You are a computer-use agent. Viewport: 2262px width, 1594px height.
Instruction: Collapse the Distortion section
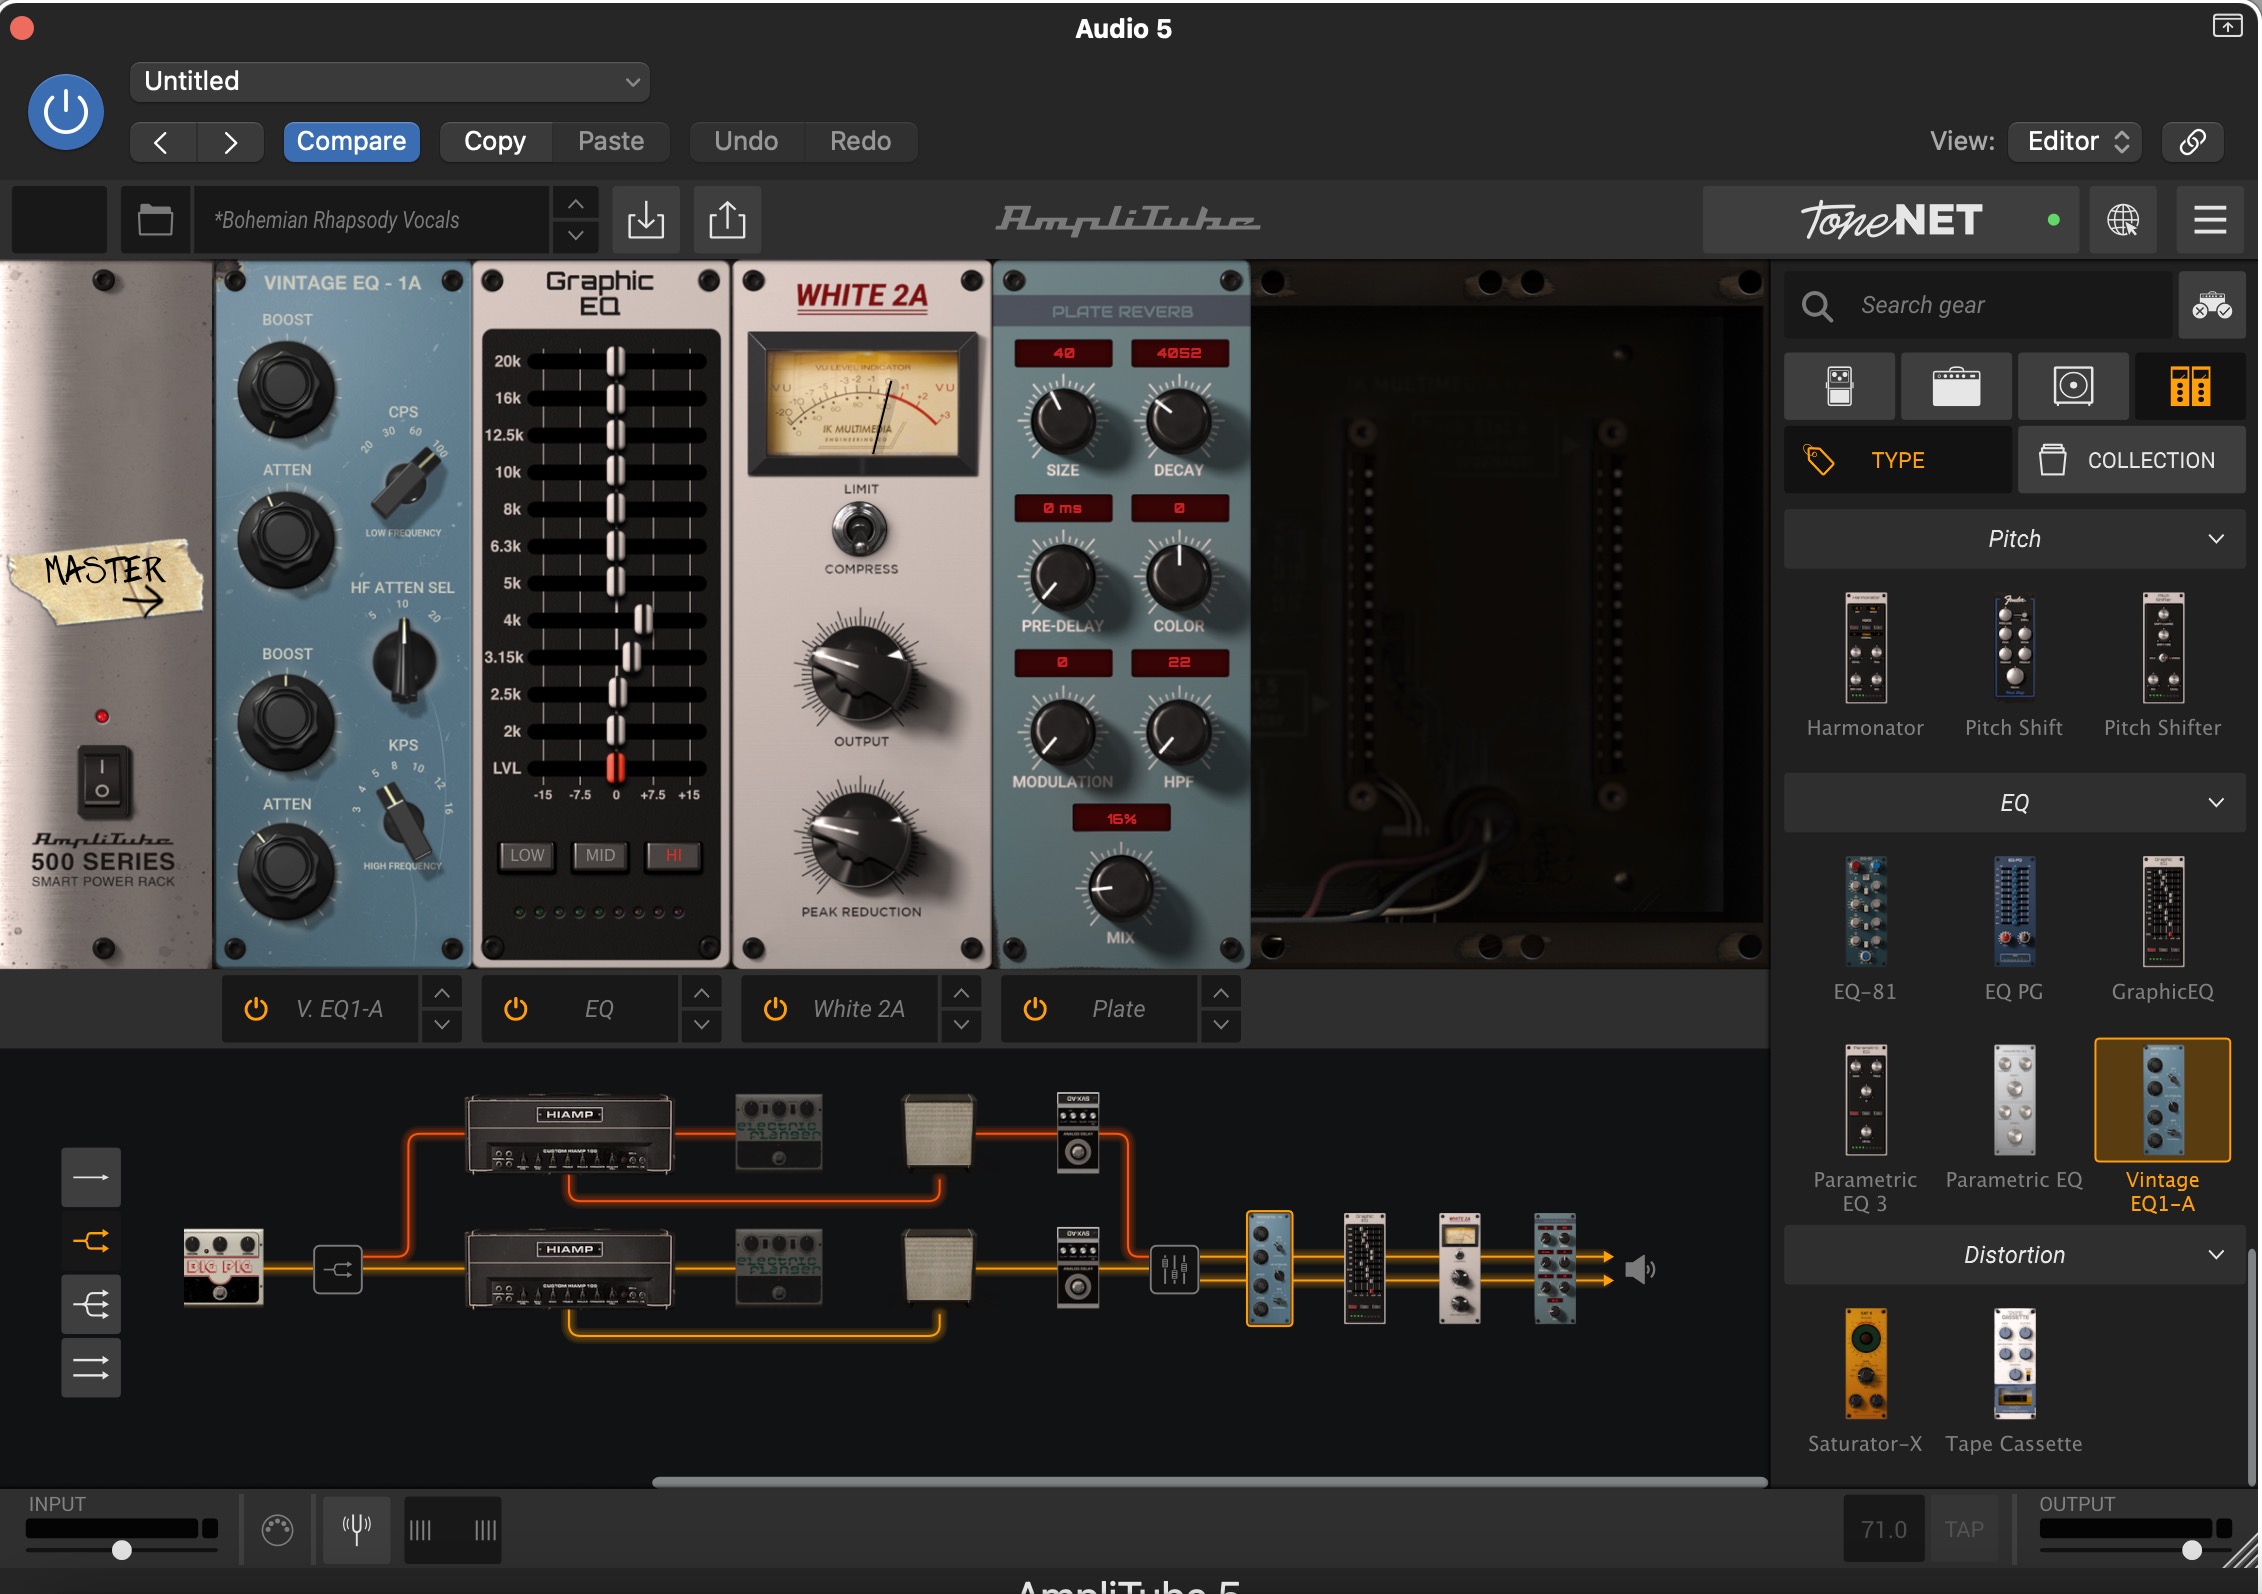(x=2015, y=1255)
